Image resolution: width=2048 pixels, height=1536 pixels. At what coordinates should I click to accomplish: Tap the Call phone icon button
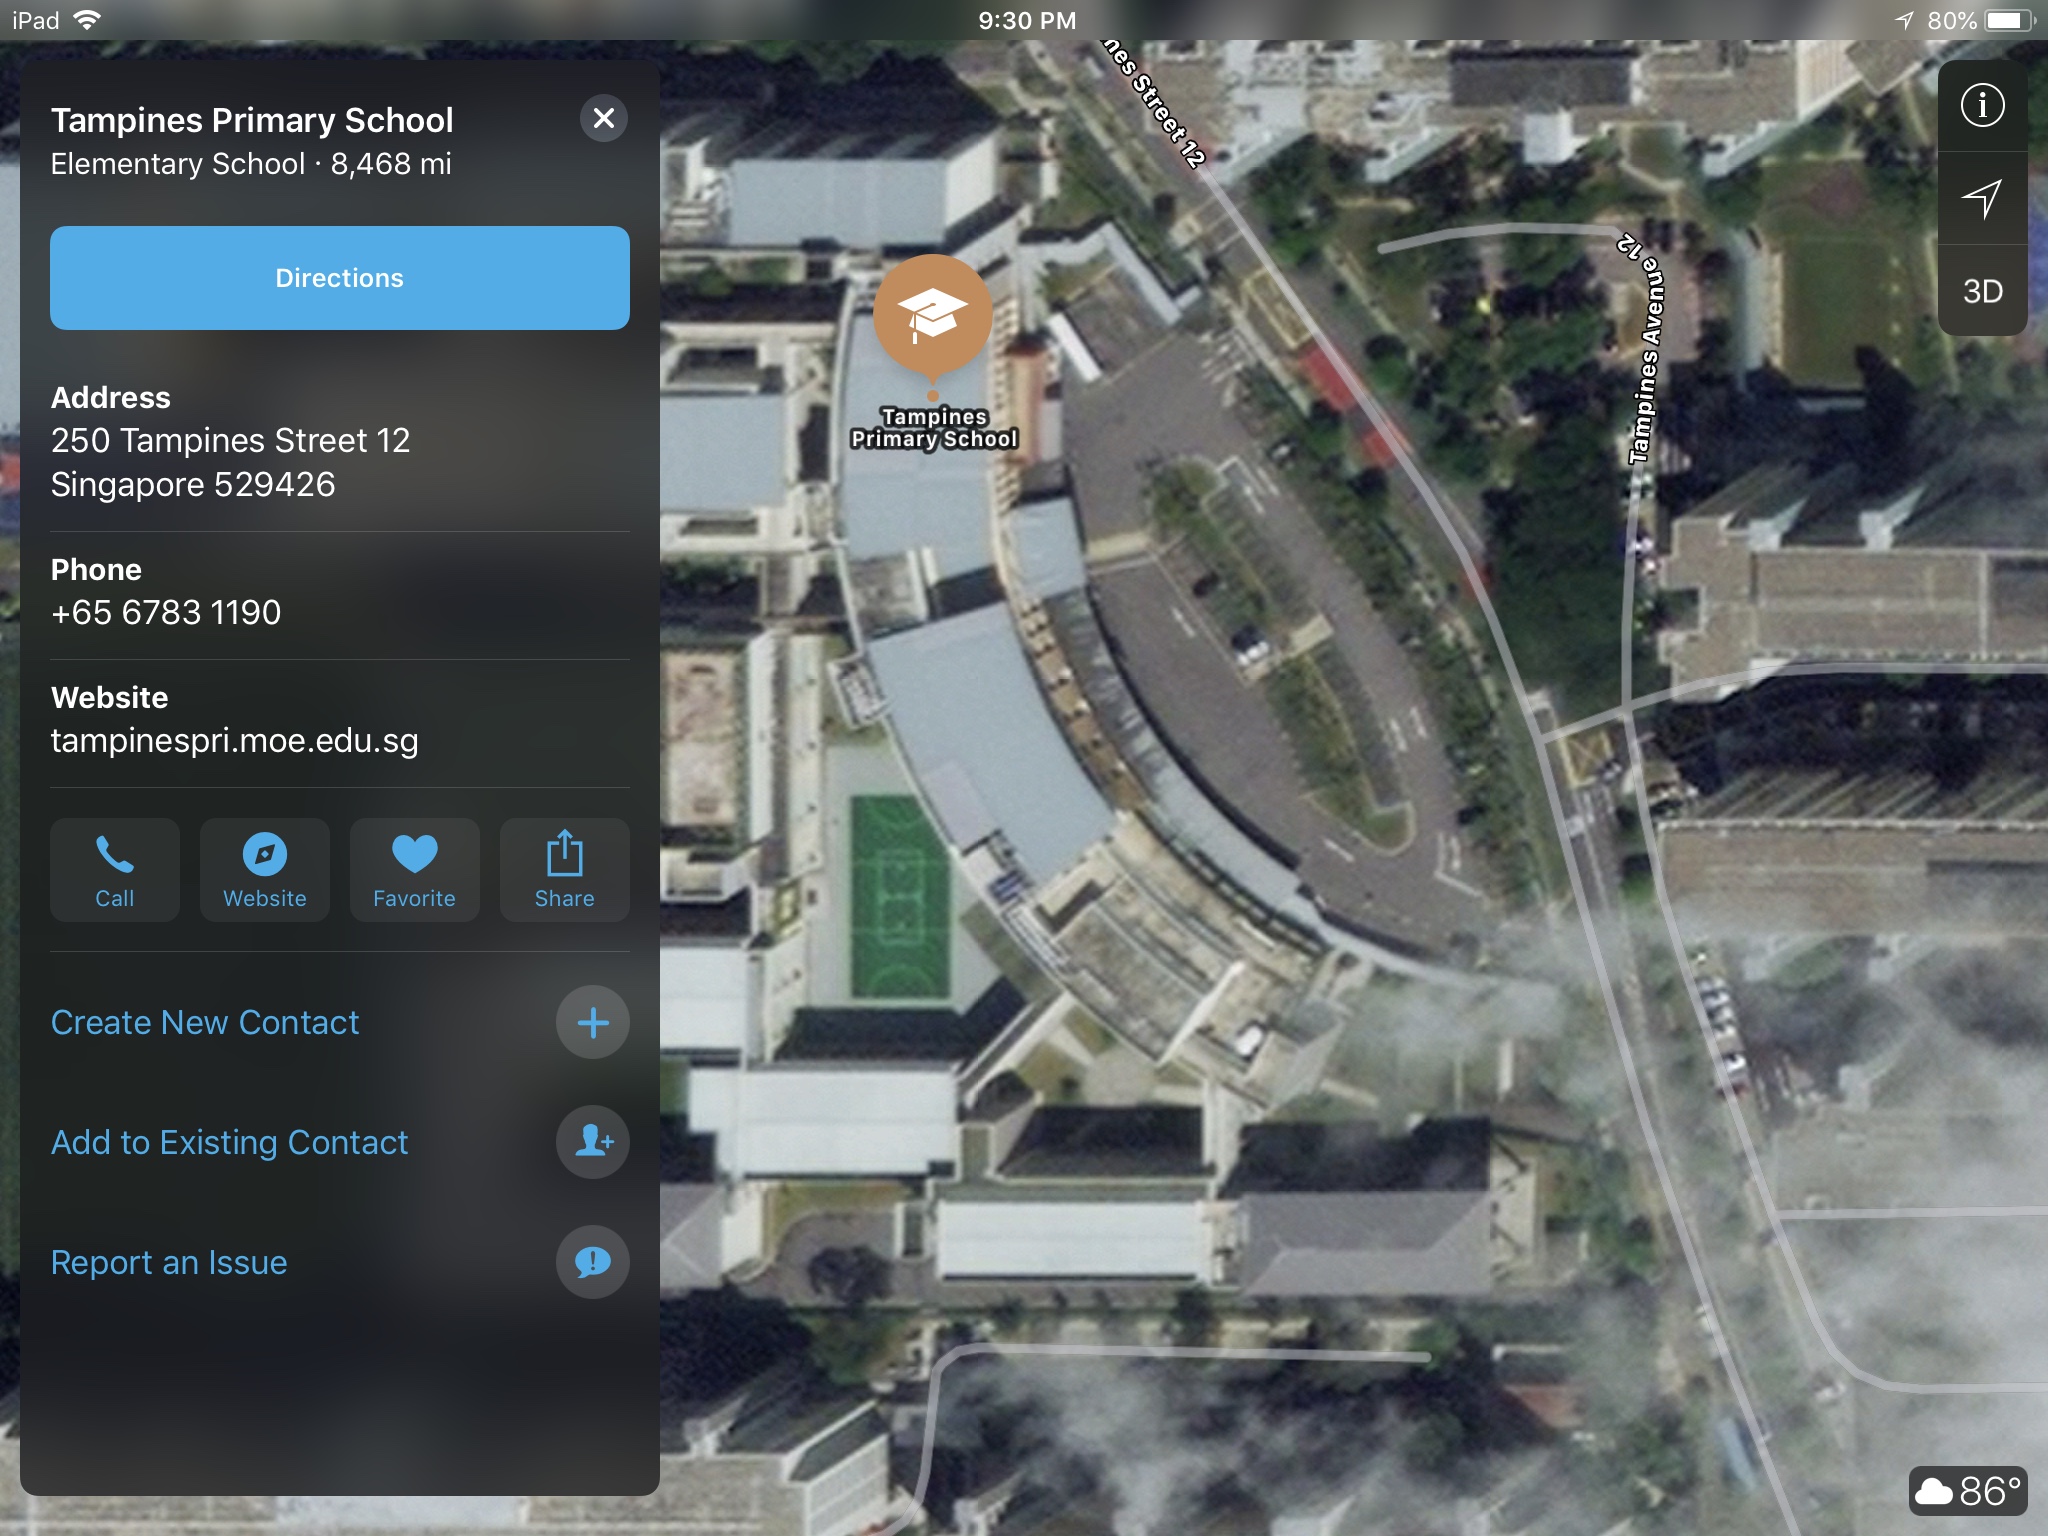(115, 870)
